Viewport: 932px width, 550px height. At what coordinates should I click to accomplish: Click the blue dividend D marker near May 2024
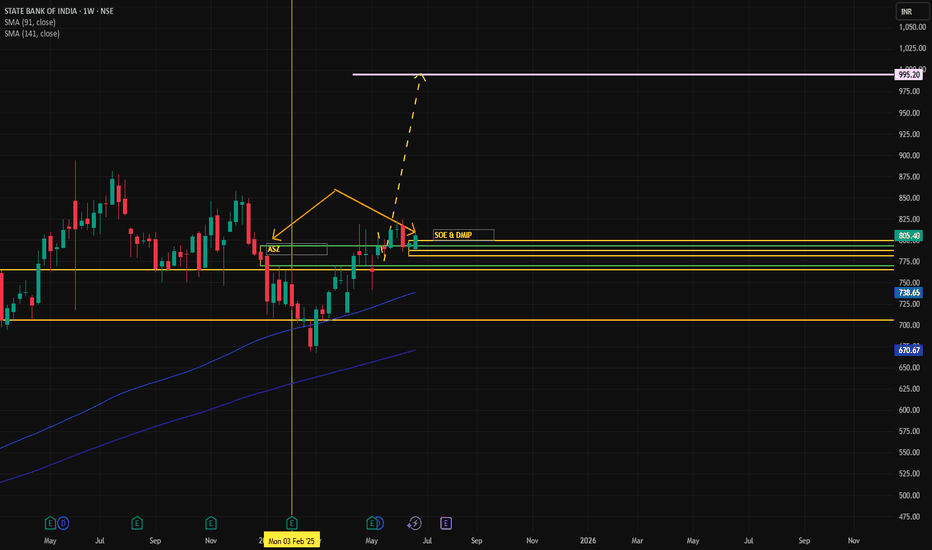[x=63, y=523]
